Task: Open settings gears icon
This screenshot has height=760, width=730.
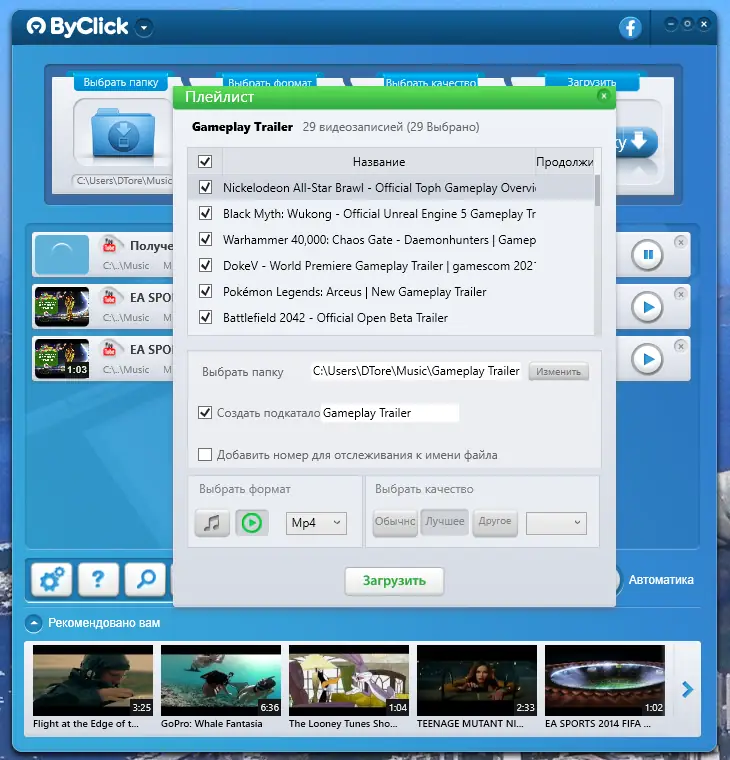Action: tap(52, 579)
